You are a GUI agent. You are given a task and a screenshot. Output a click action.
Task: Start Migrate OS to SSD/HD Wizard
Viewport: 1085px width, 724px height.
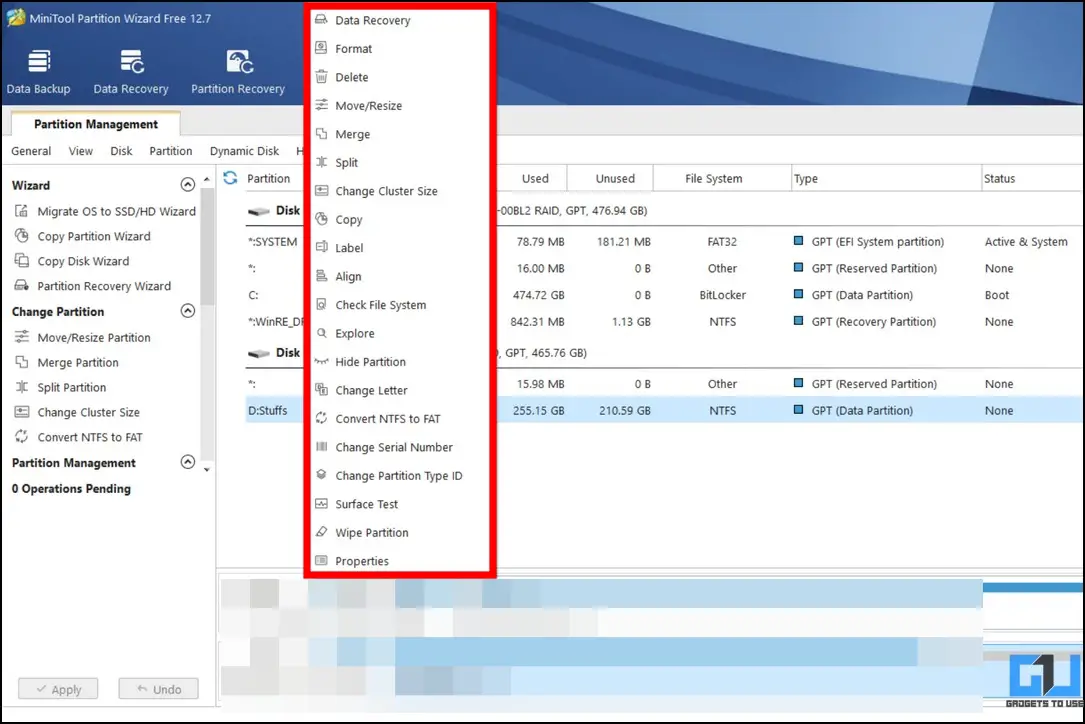click(105, 211)
